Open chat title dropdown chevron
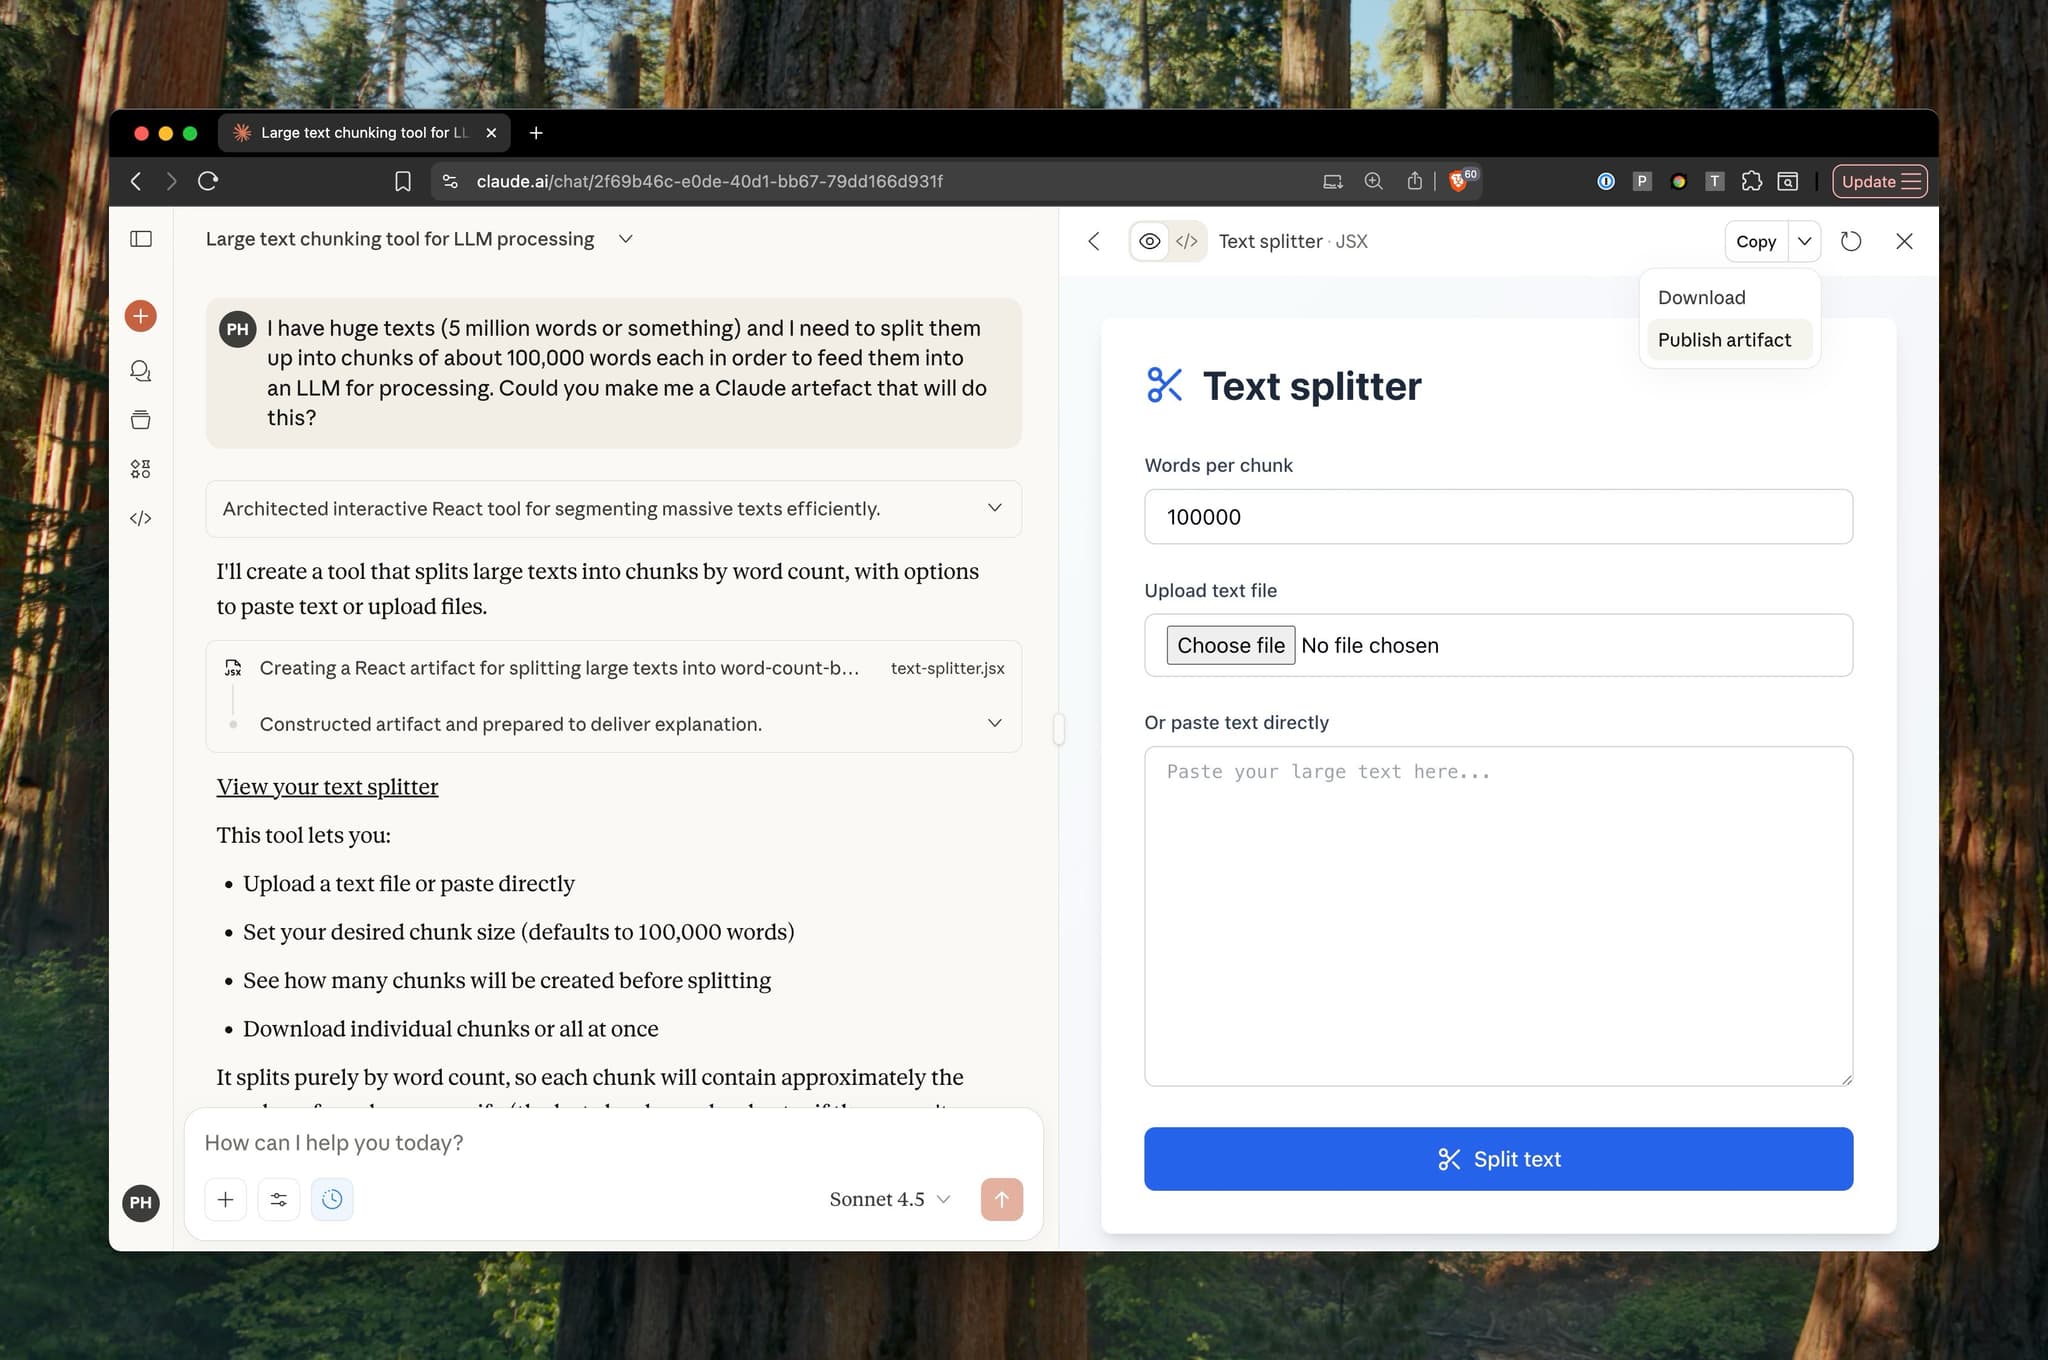Viewport: 2048px width, 1360px height. 626,239
